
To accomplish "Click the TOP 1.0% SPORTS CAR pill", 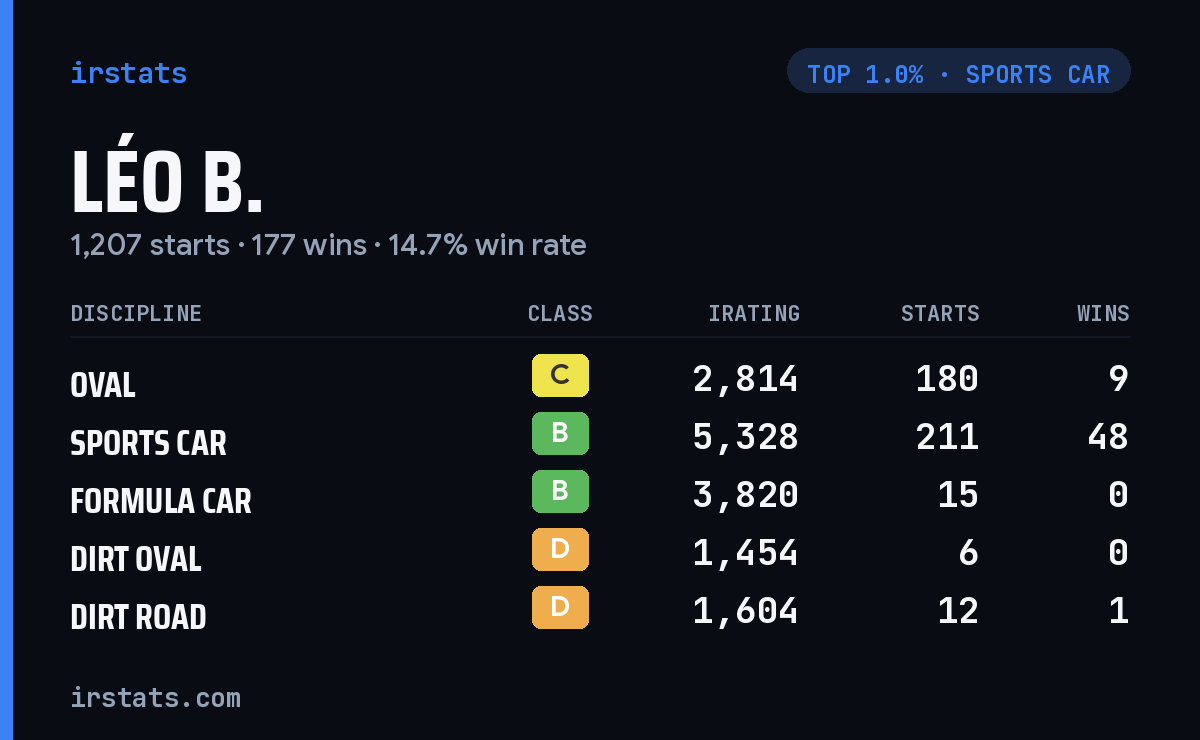I will 959,71.
